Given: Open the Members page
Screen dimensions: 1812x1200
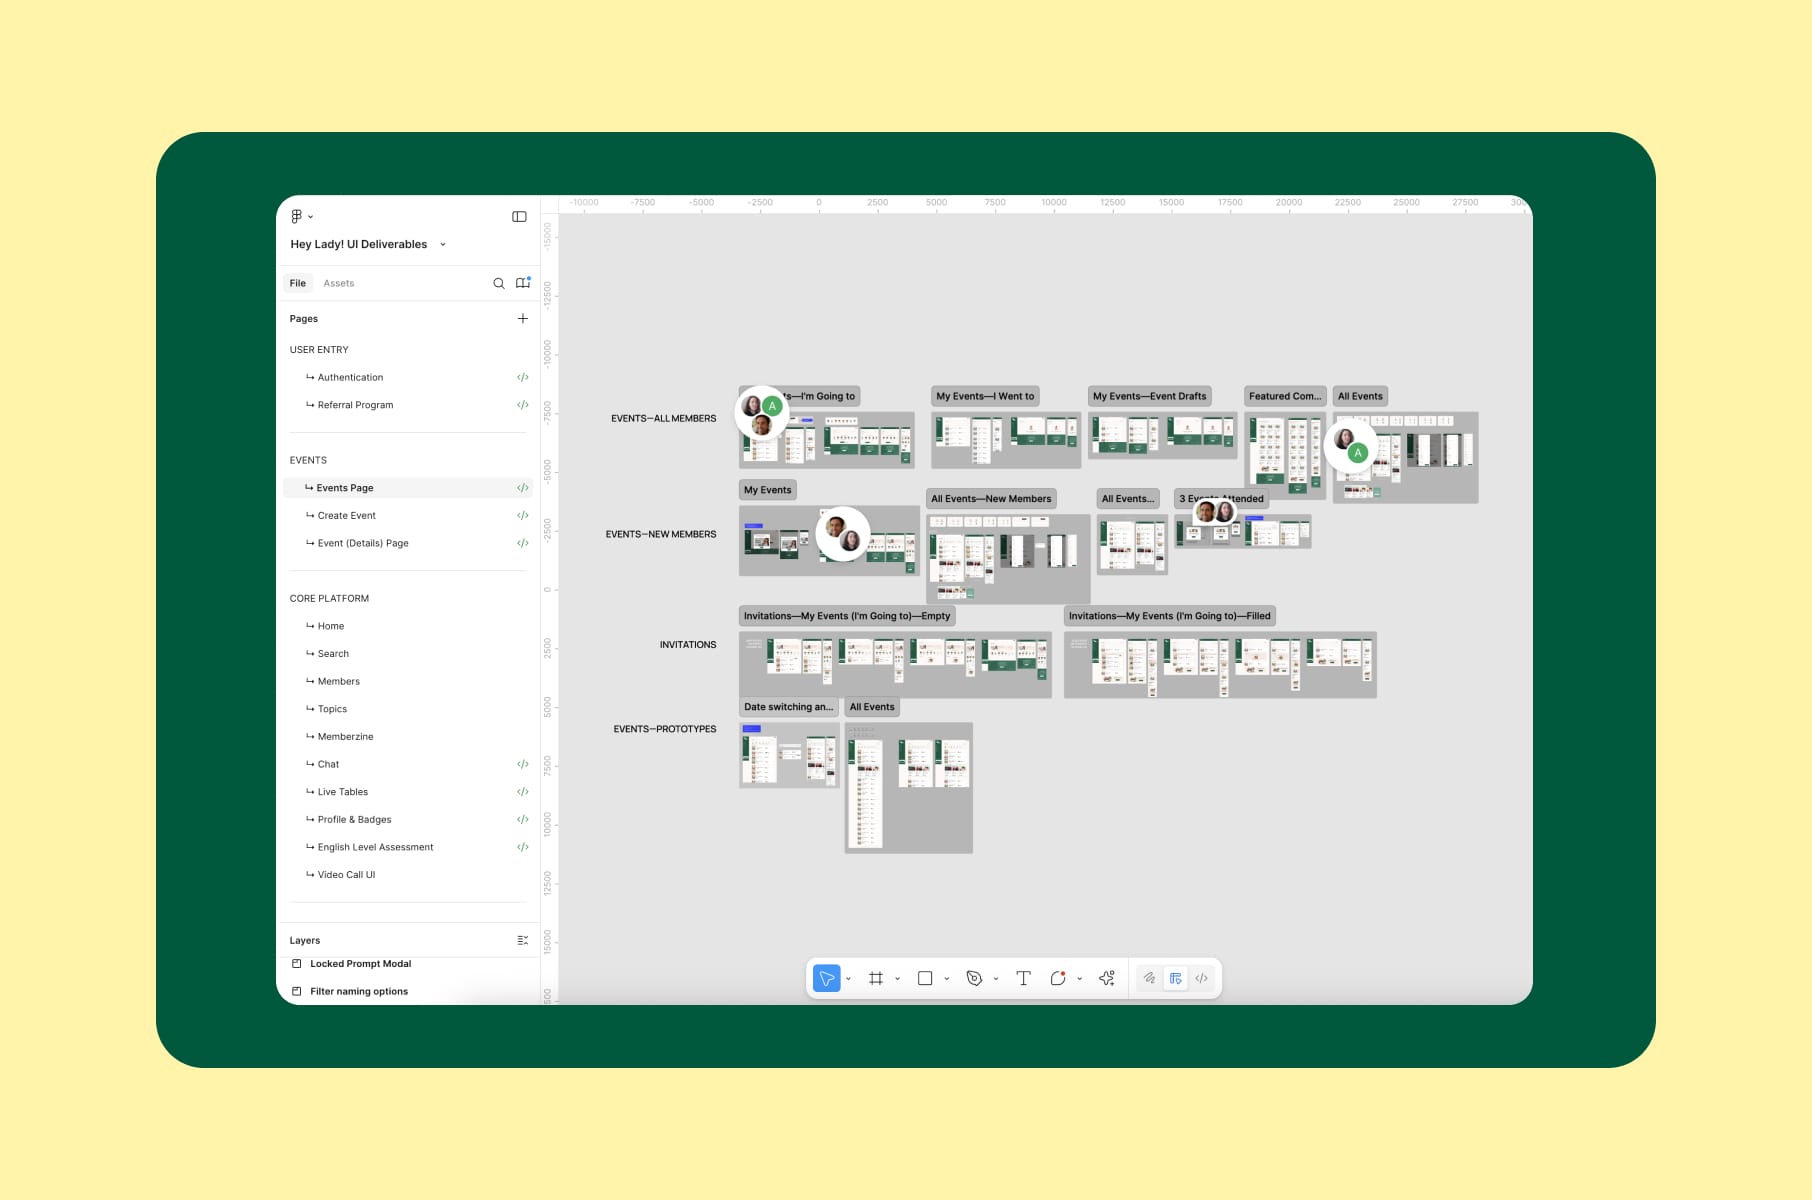Looking at the screenshot, I should (x=338, y=681).
